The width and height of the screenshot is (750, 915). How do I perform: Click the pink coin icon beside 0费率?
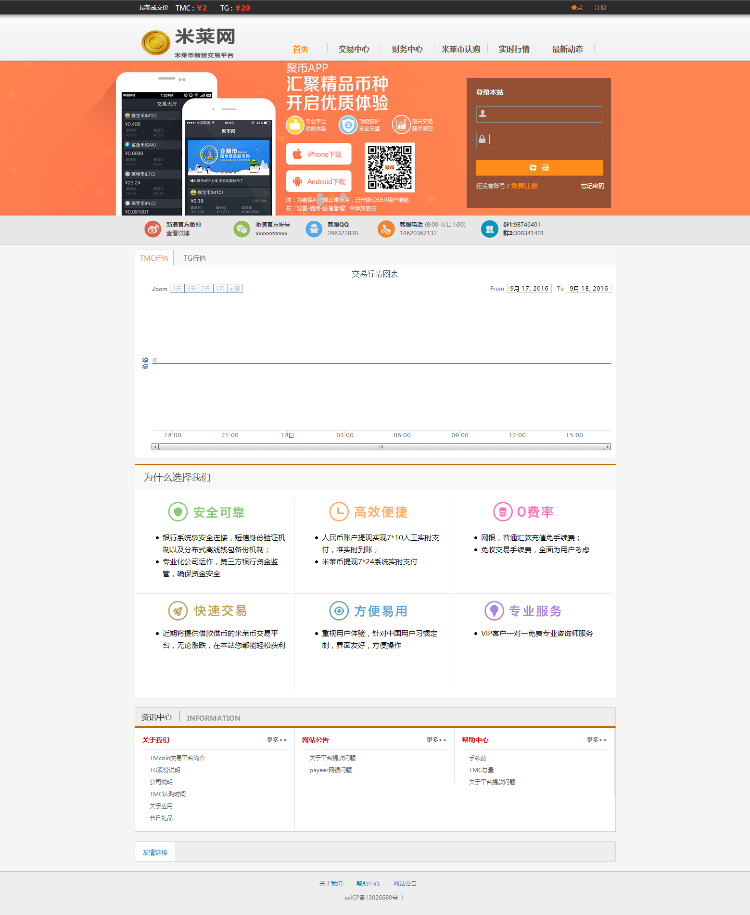coord(503,512)
